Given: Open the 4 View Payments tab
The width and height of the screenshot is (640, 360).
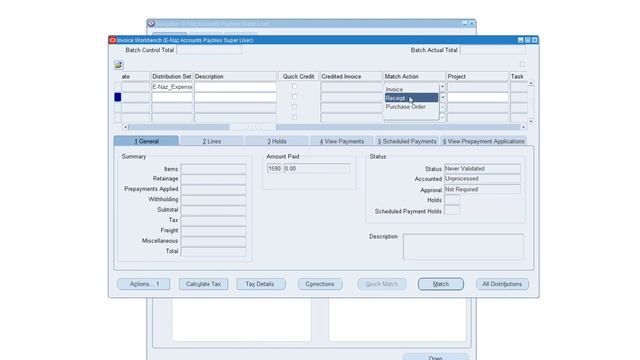Looking at the screenshot, I should 342,141.
